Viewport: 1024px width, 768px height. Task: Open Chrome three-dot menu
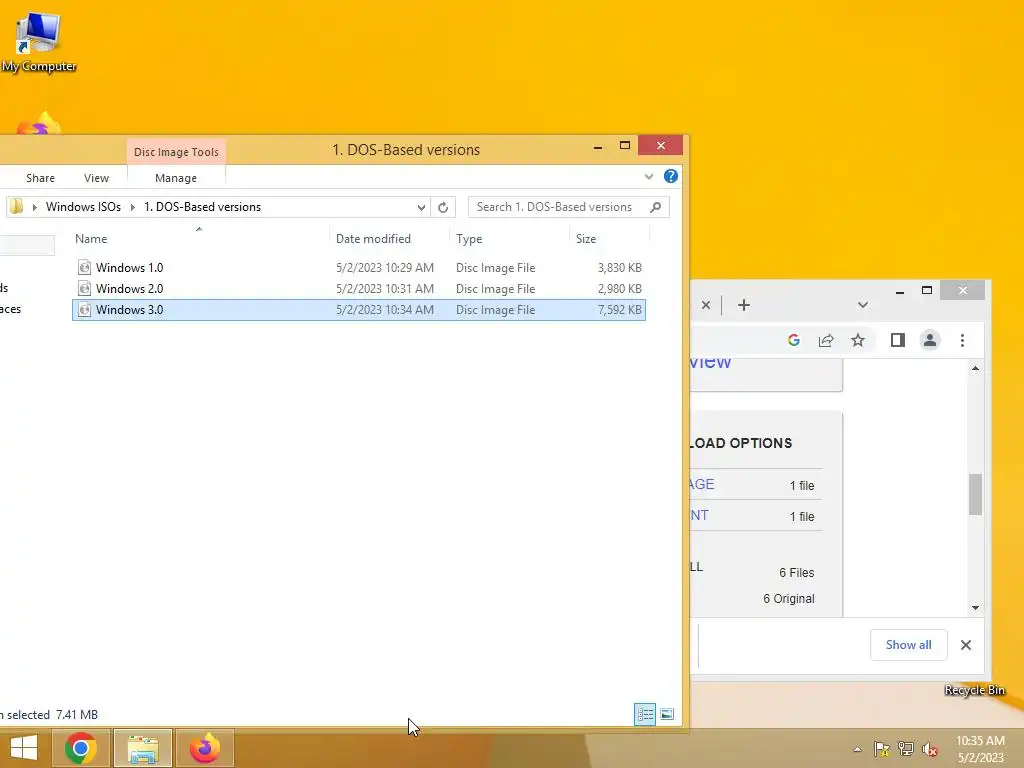[962, 340]
